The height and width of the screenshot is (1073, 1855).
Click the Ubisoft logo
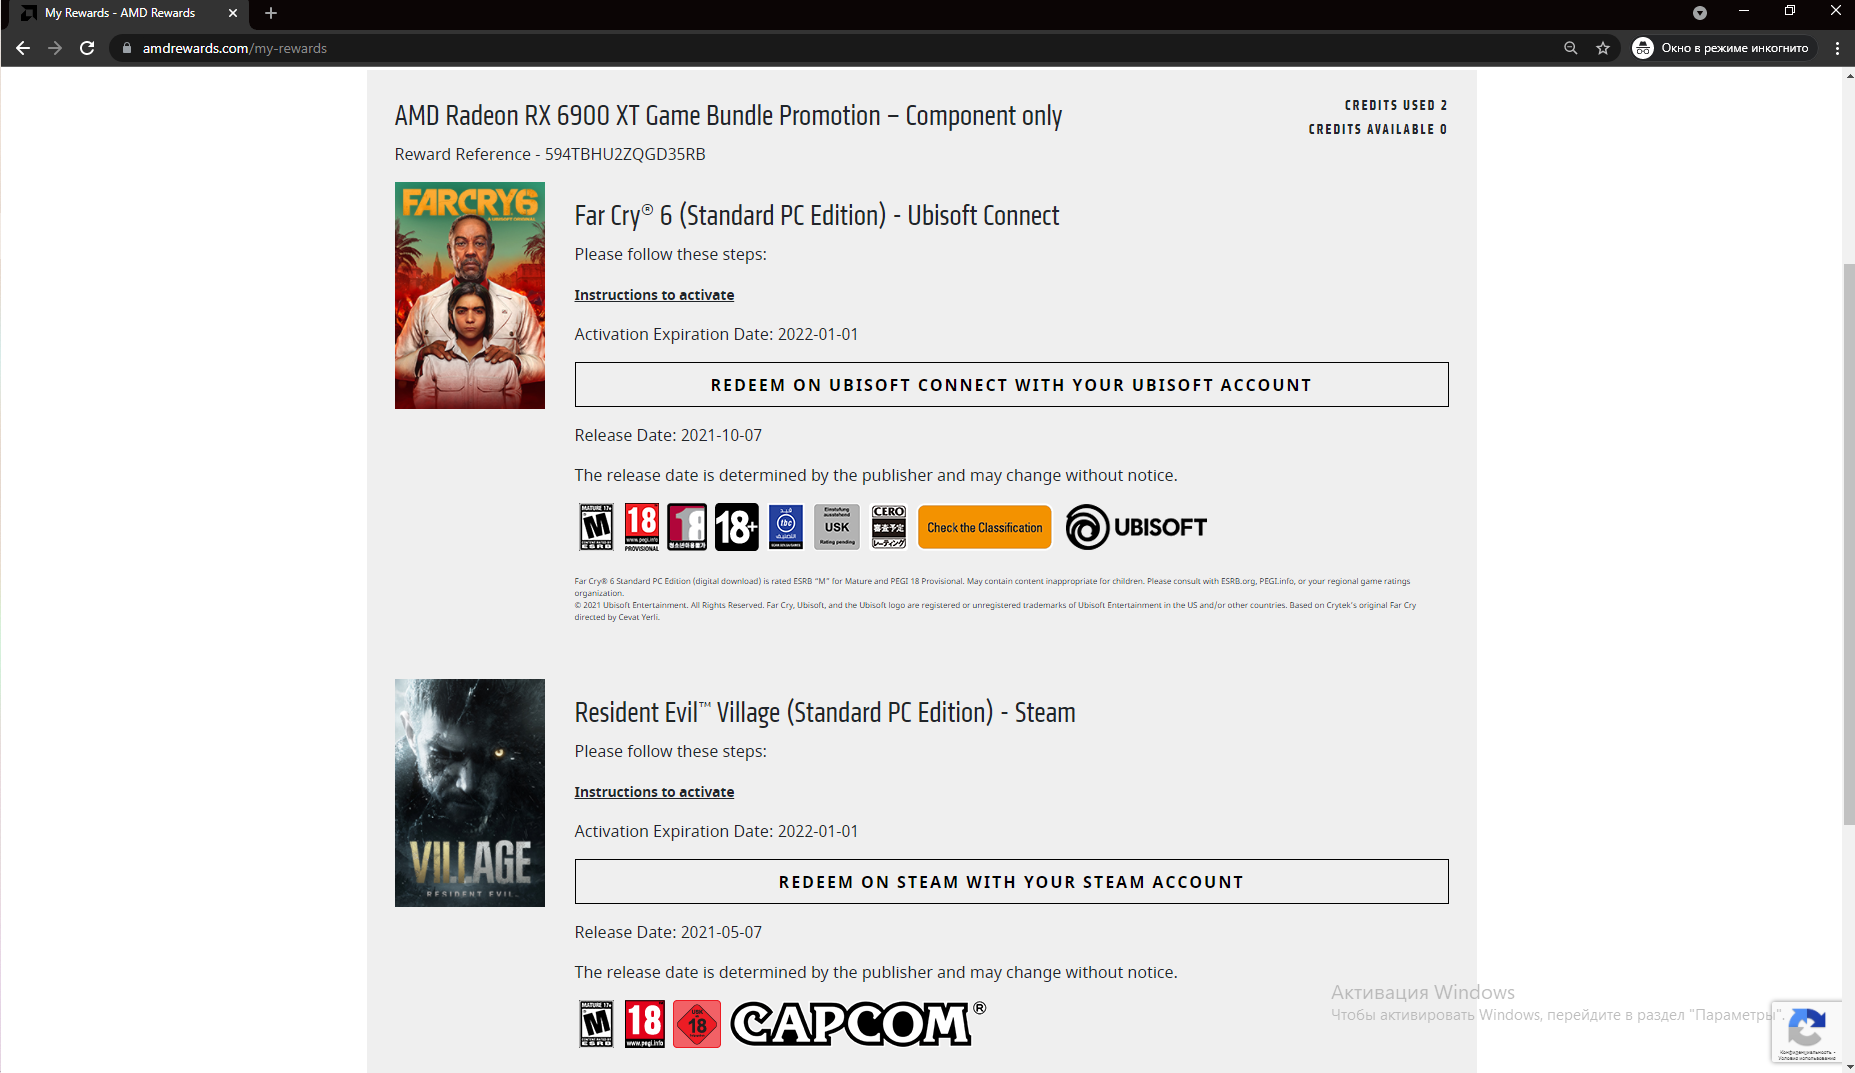pyautogui.click(x=1136, y=527)
